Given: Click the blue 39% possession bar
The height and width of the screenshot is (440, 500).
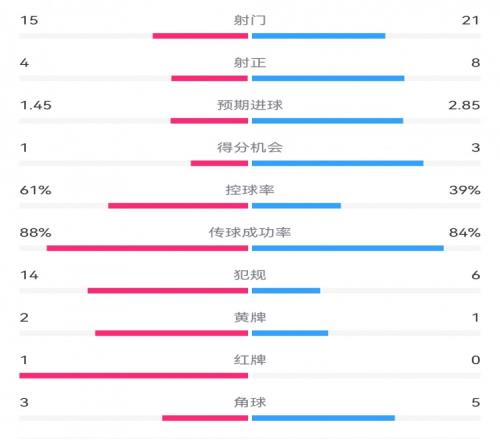Looking at the screenshot, I should [x=296, y=206].
